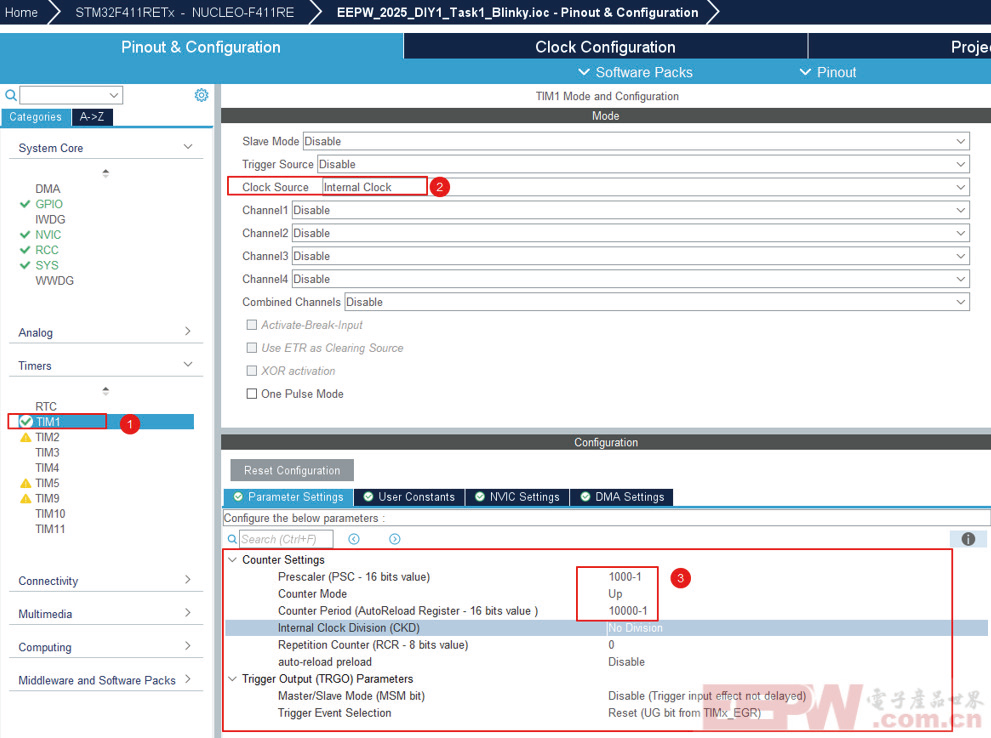Open the Combined Channels dropdown
The height and width of the screenshot is (738, 991).
(657, 302)
